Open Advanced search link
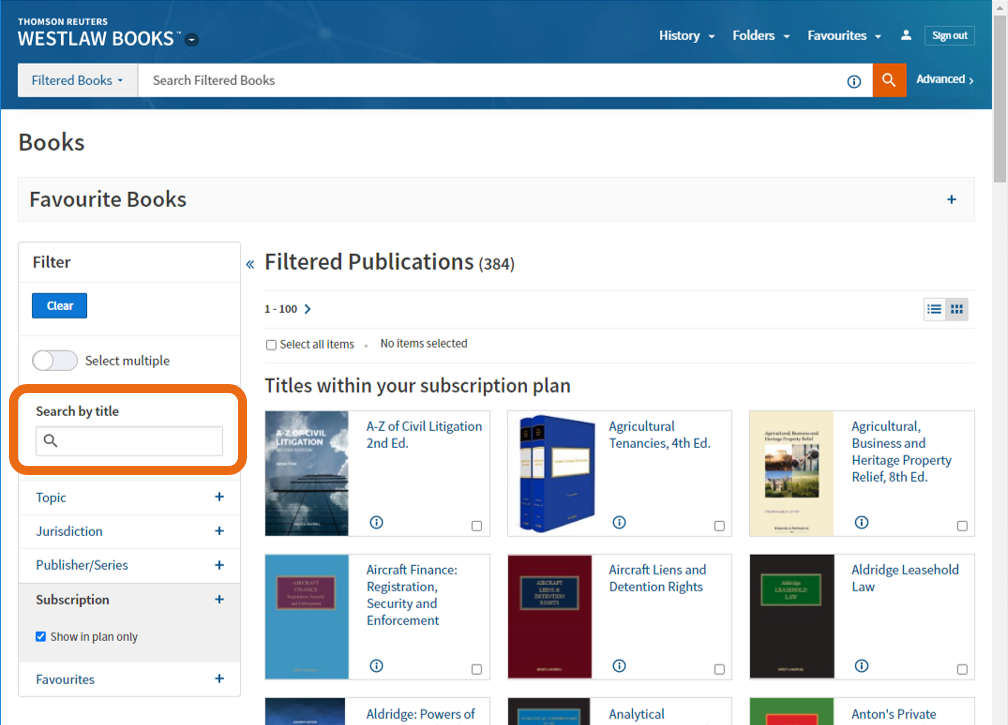 (944, 80)
